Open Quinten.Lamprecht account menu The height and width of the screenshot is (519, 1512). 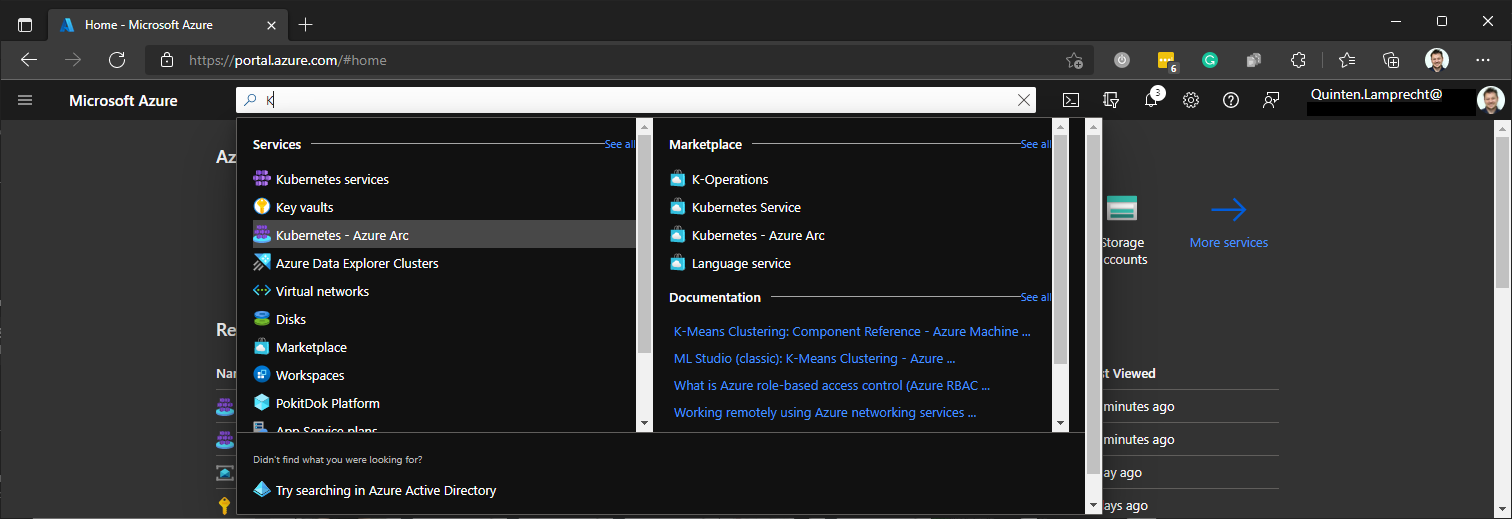pos(1407,100)
